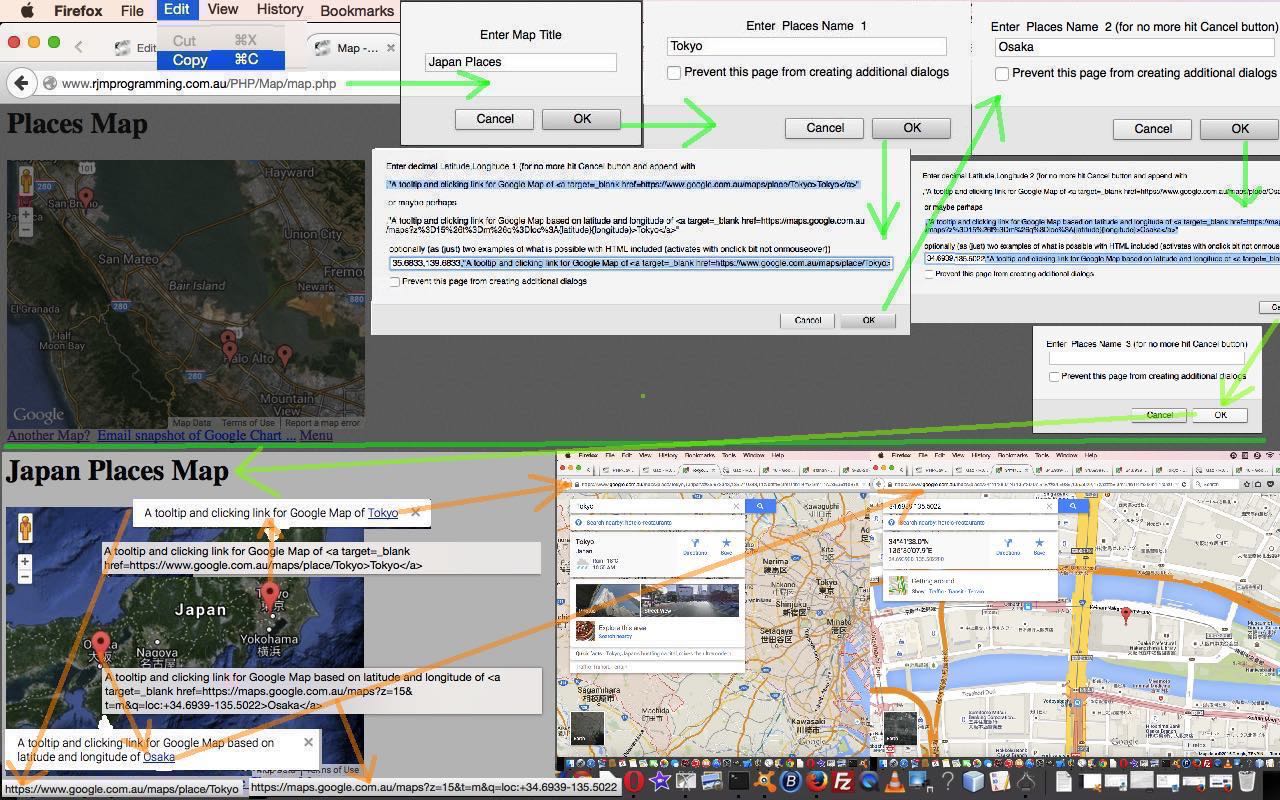
Task: Open the Edit menu in menu bar
Action: point(176,10)
